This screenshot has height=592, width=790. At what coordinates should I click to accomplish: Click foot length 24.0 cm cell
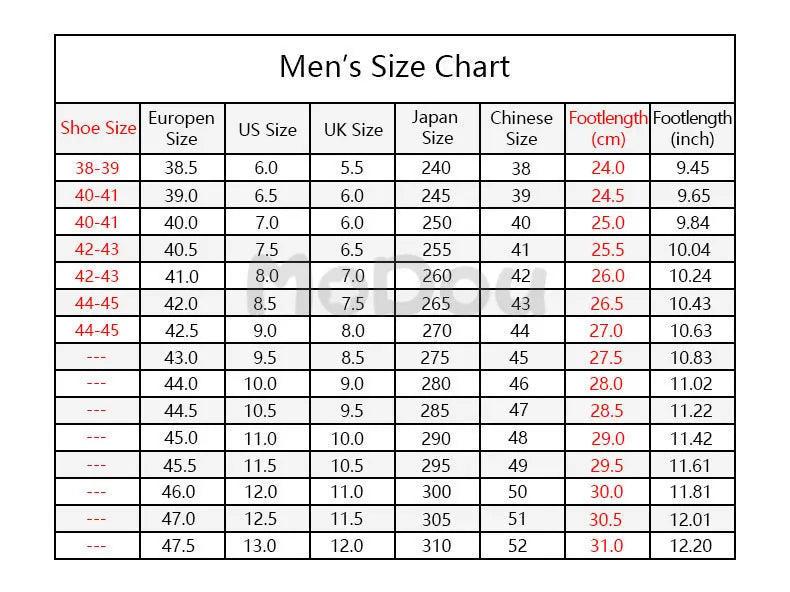tap(608, 168)
